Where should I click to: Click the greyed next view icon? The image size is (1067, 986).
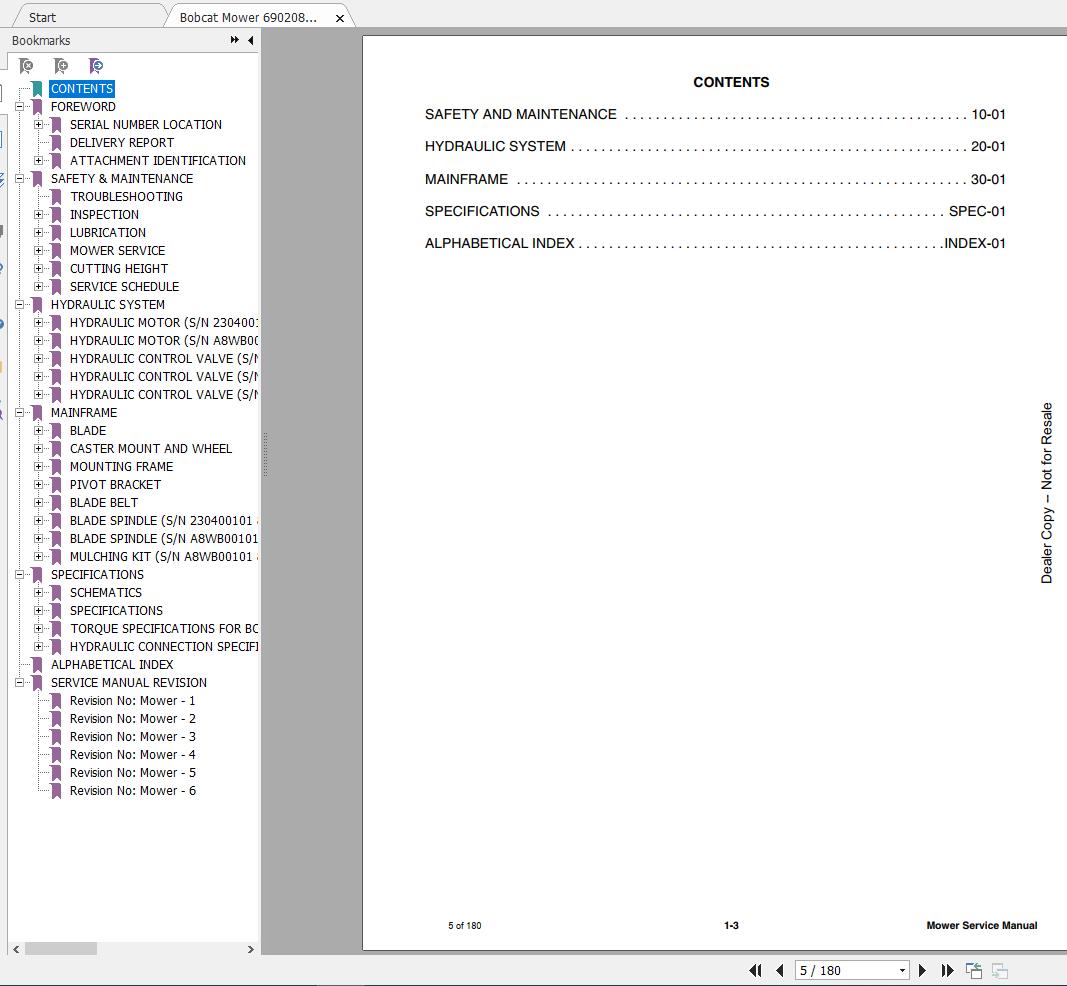coord(1000,970)
